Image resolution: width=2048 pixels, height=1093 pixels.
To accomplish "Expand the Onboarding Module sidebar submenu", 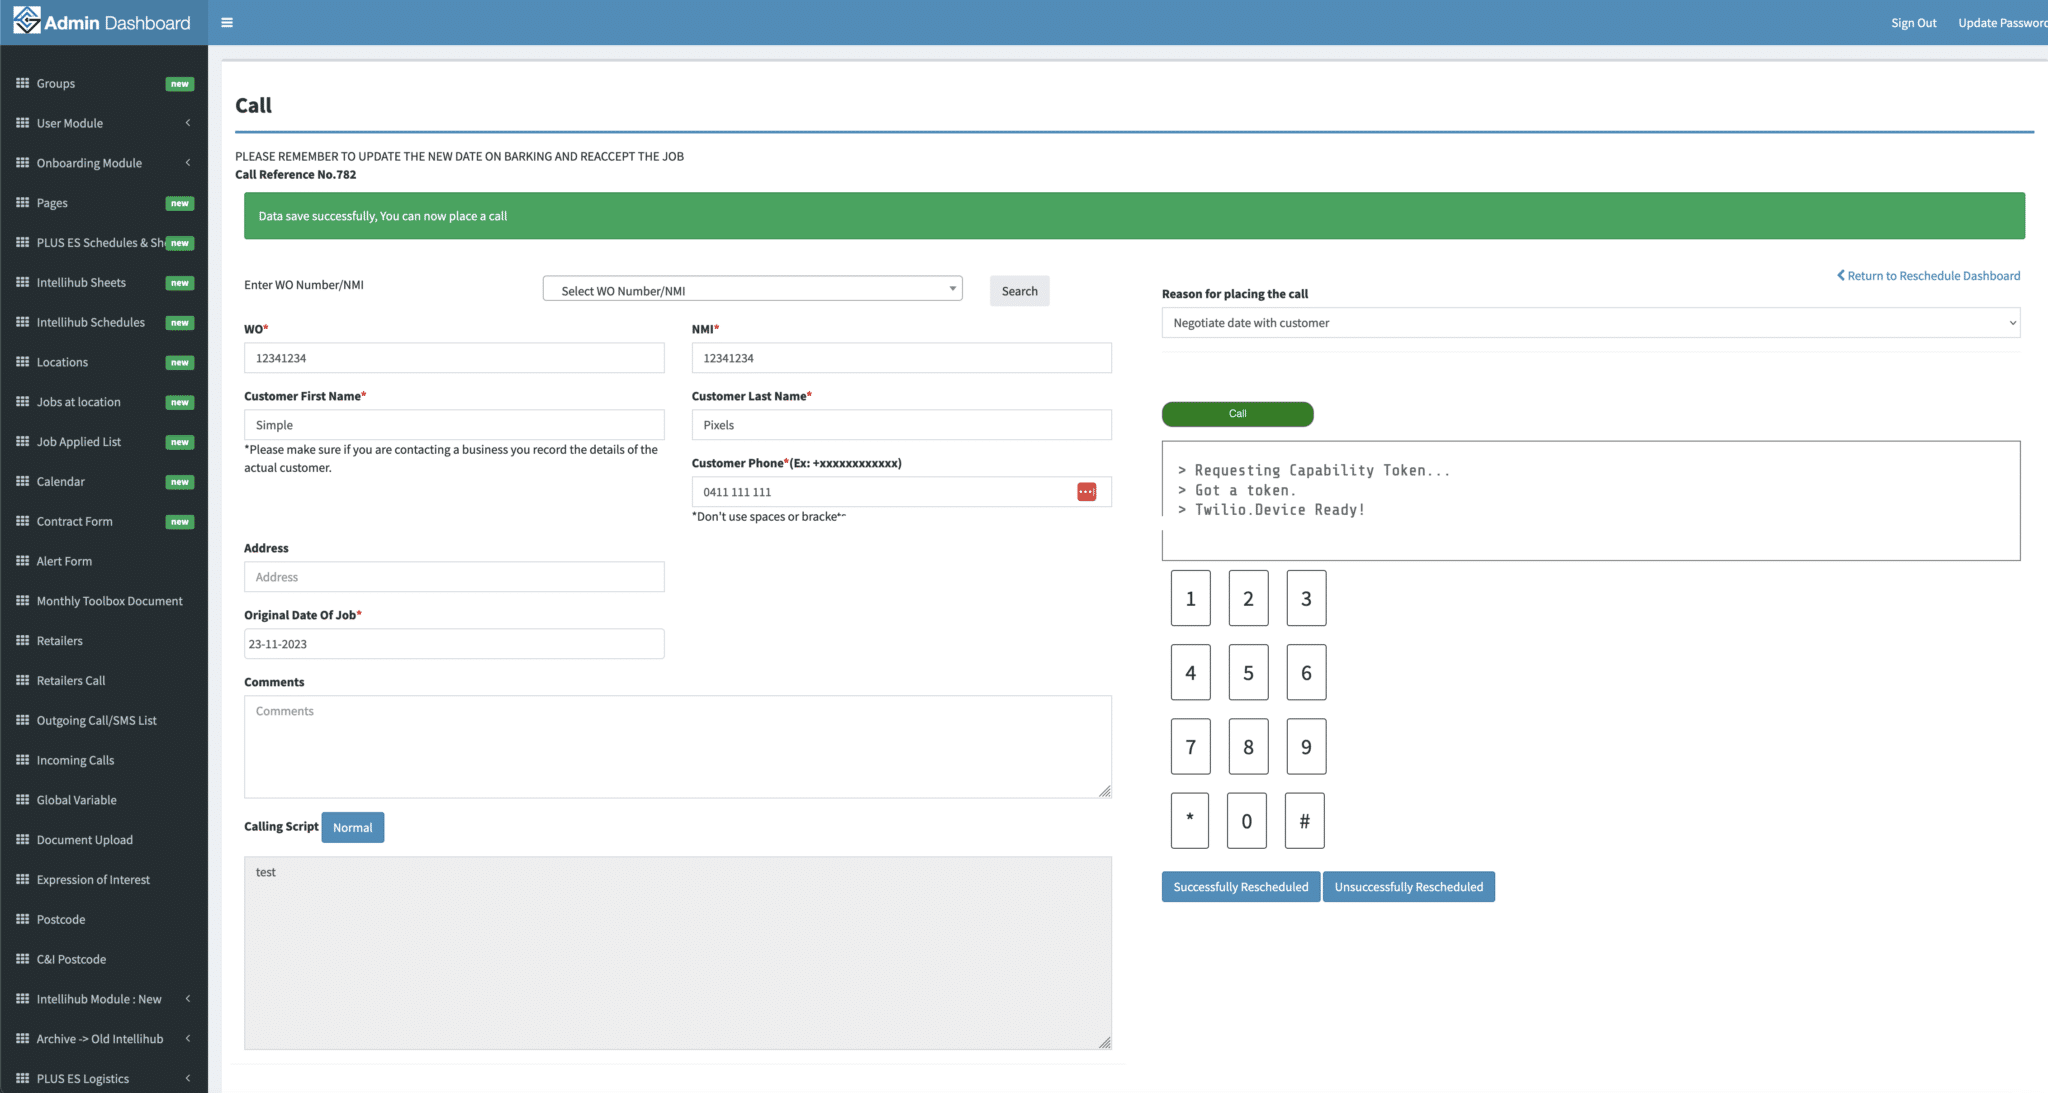I will tap(104, 163).
